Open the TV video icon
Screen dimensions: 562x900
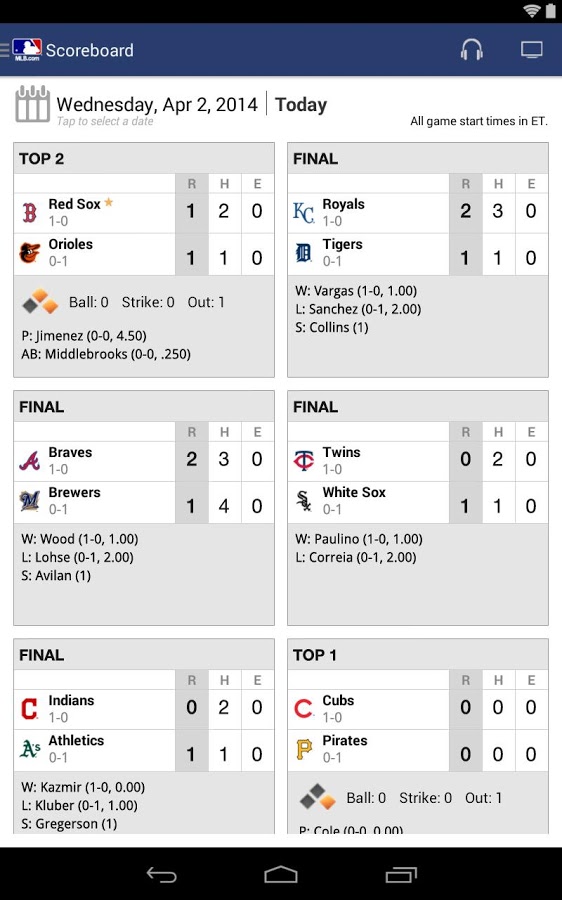pyautogui.click(x=532, y=50)
